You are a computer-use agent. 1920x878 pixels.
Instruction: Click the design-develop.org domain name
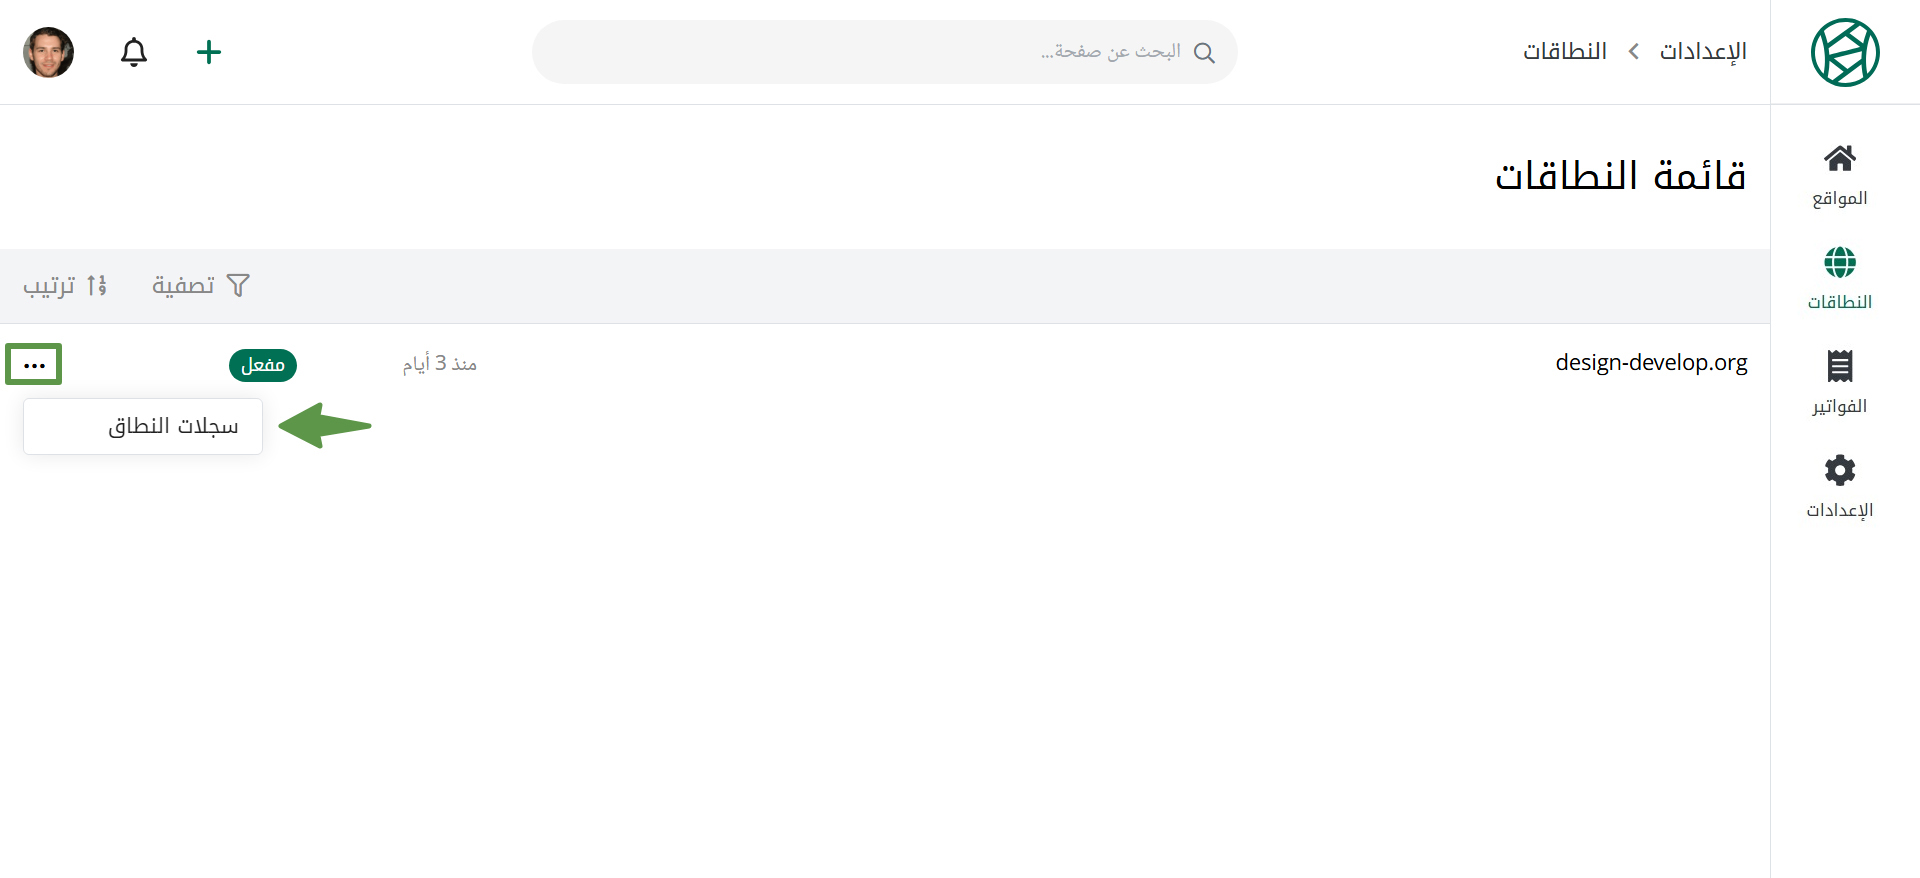pyautogui.click(x=1651, y=363)
